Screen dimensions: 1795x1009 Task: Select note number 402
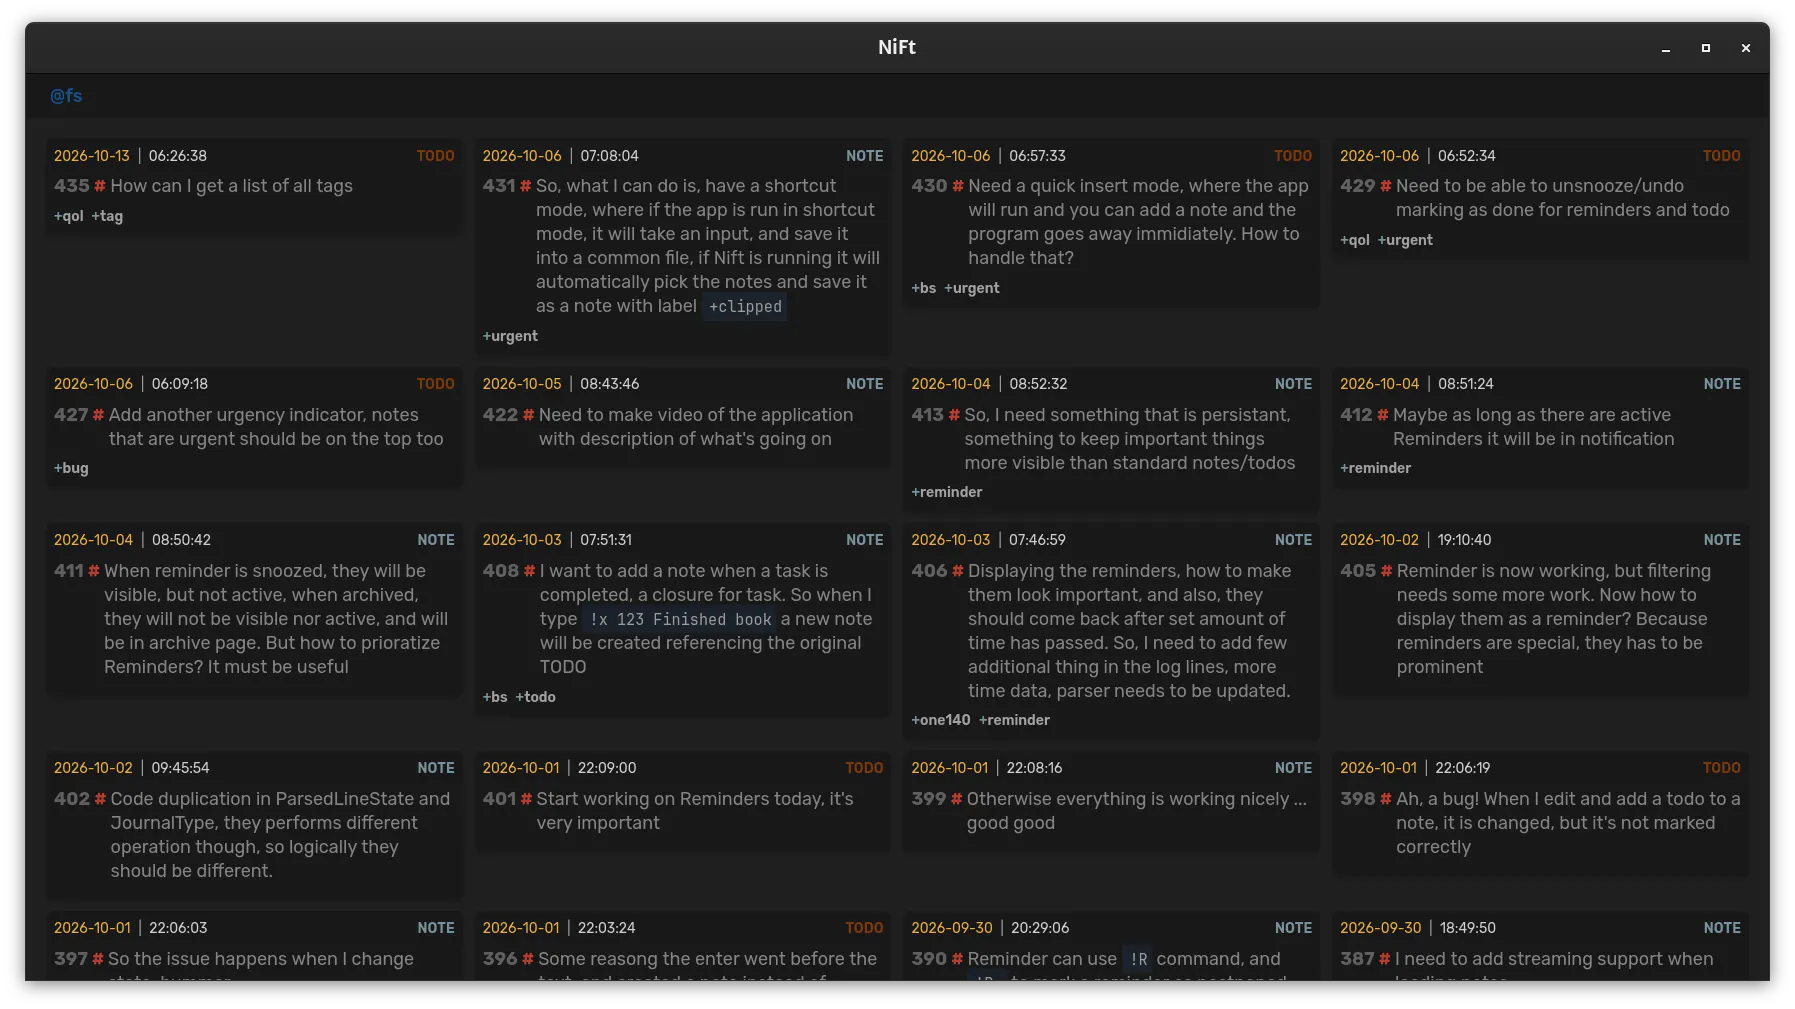[x=72, y=799]
